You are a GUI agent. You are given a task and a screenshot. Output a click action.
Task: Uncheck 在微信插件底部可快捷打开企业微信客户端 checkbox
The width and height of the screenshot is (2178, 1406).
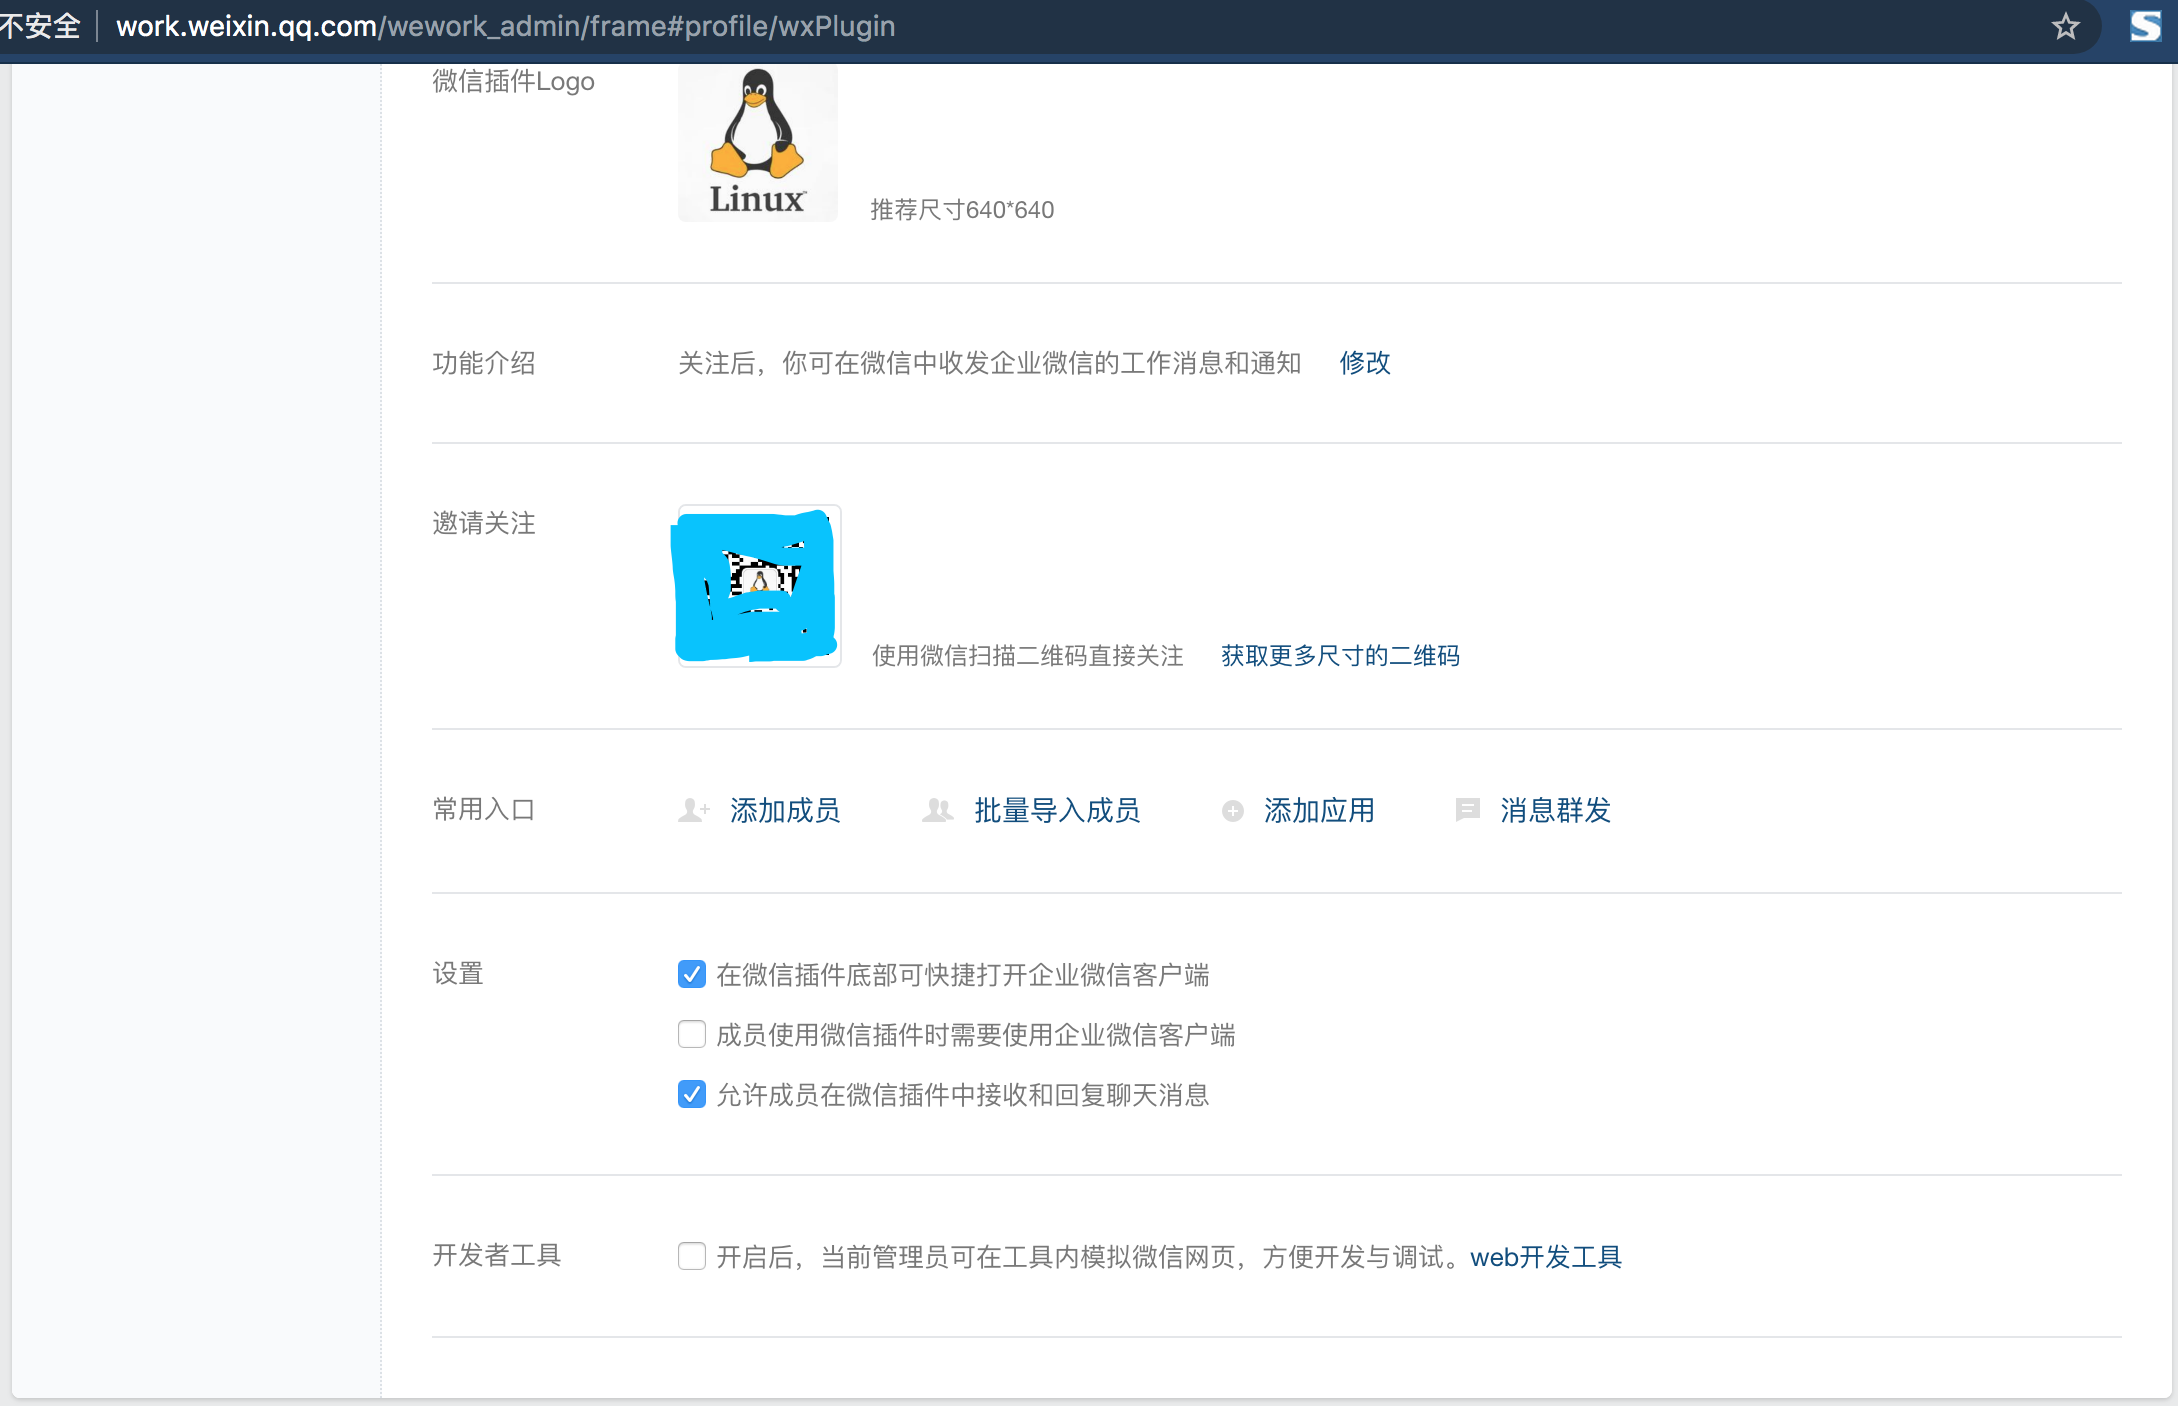[692, 974]
